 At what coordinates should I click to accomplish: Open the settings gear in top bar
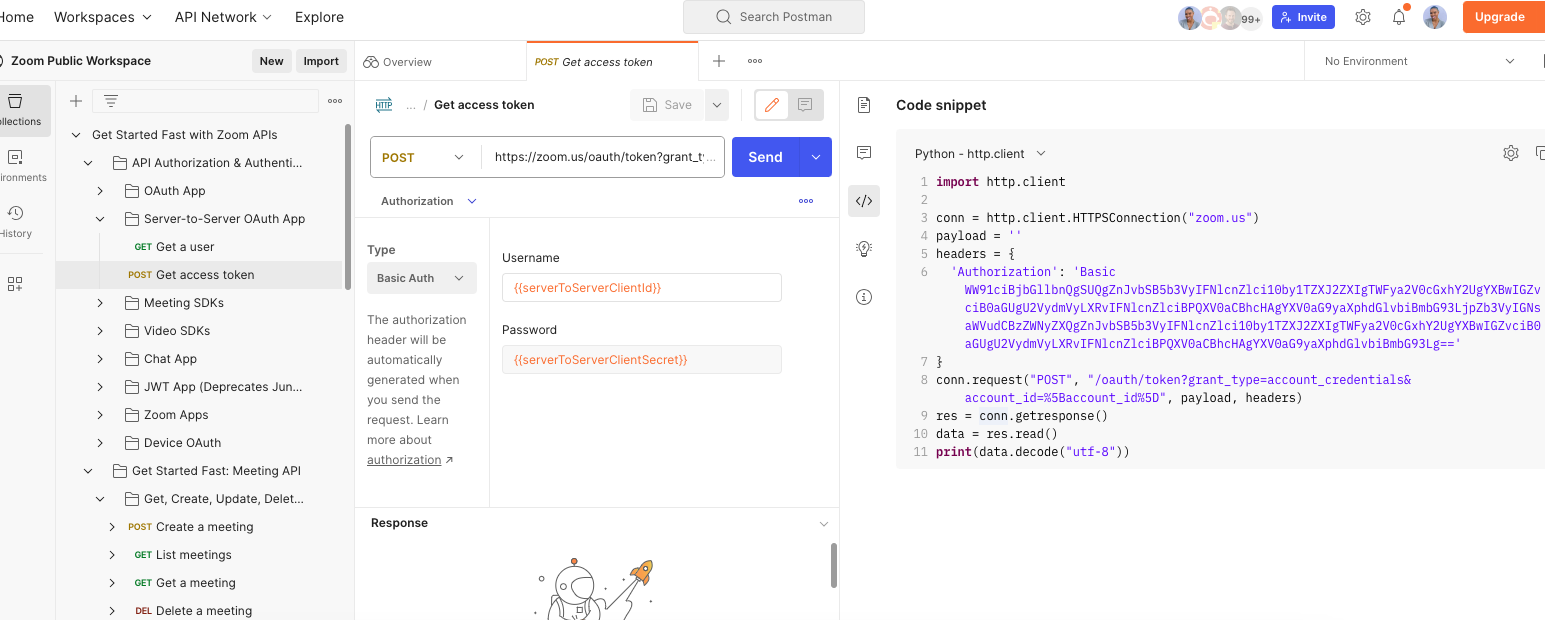tap(1363, 17)
